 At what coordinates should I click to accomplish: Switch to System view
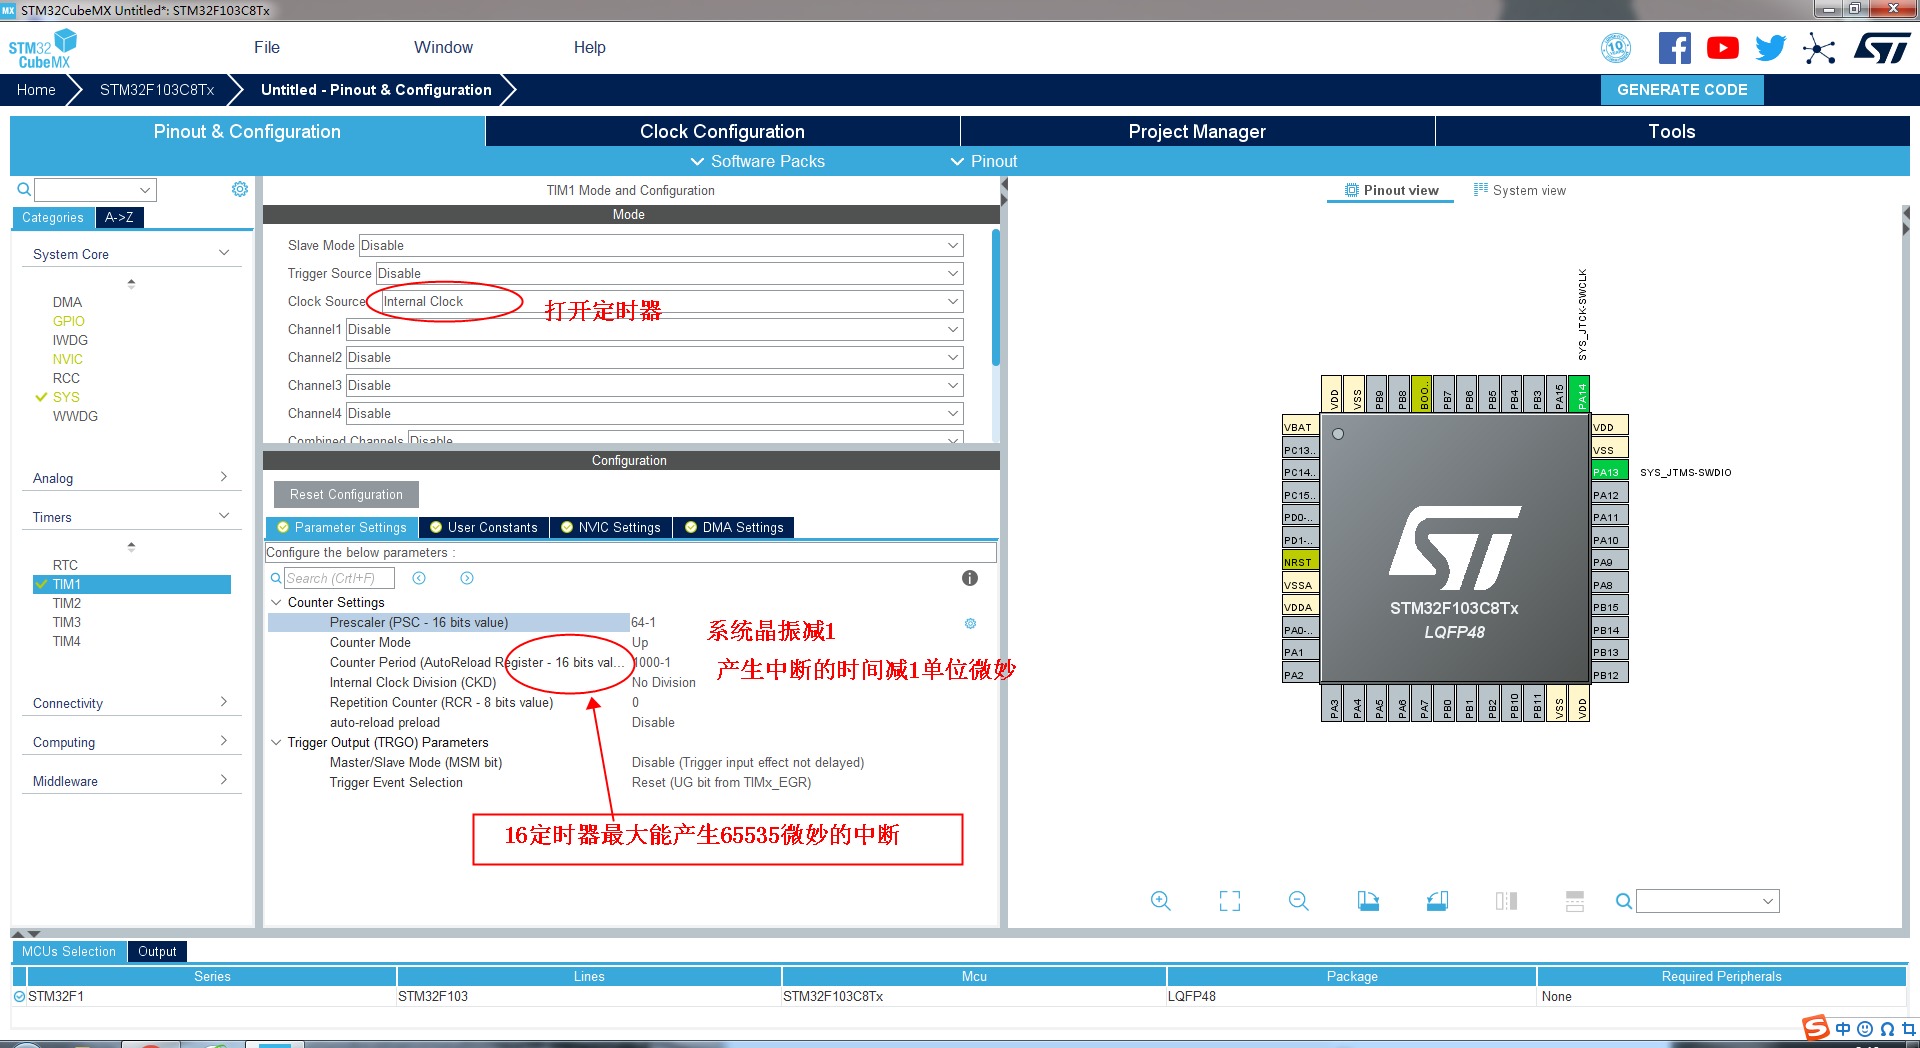click(1520, 190)
